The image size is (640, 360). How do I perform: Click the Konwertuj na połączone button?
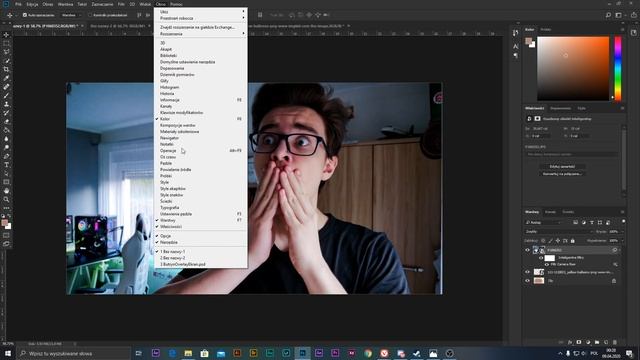pyautogui.click(x=562, y=174)
